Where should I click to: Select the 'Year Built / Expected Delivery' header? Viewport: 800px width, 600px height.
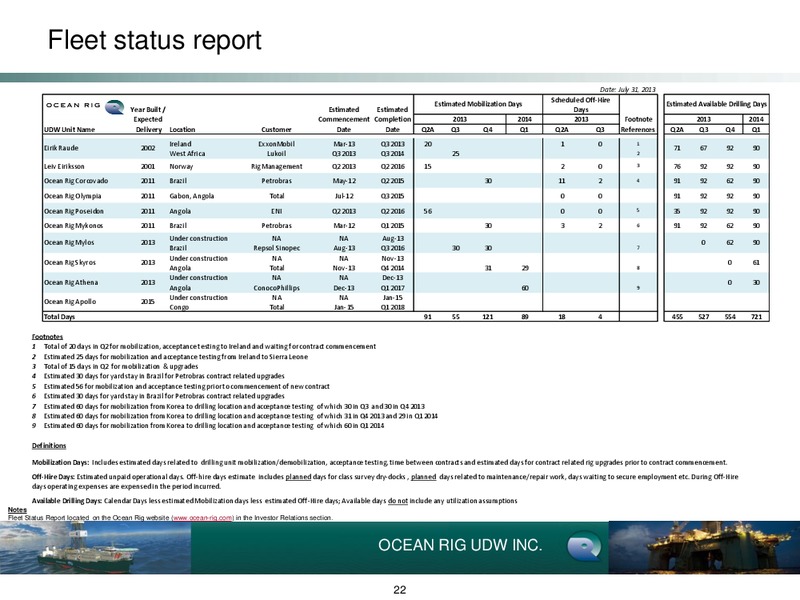pyautogui.click(x=148, y=119)
